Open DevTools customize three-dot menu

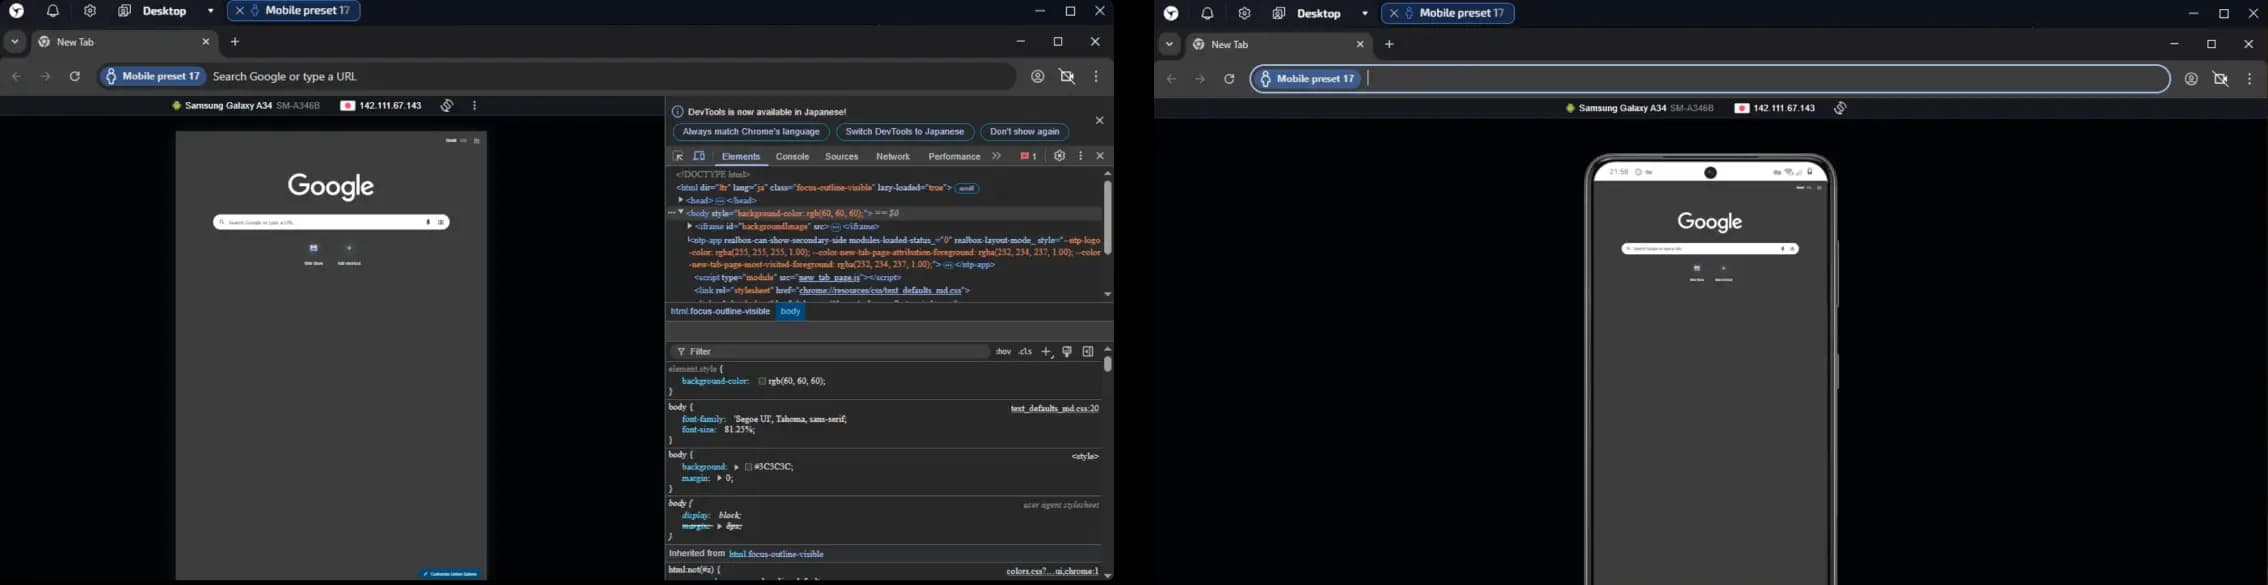[1081, 156]
